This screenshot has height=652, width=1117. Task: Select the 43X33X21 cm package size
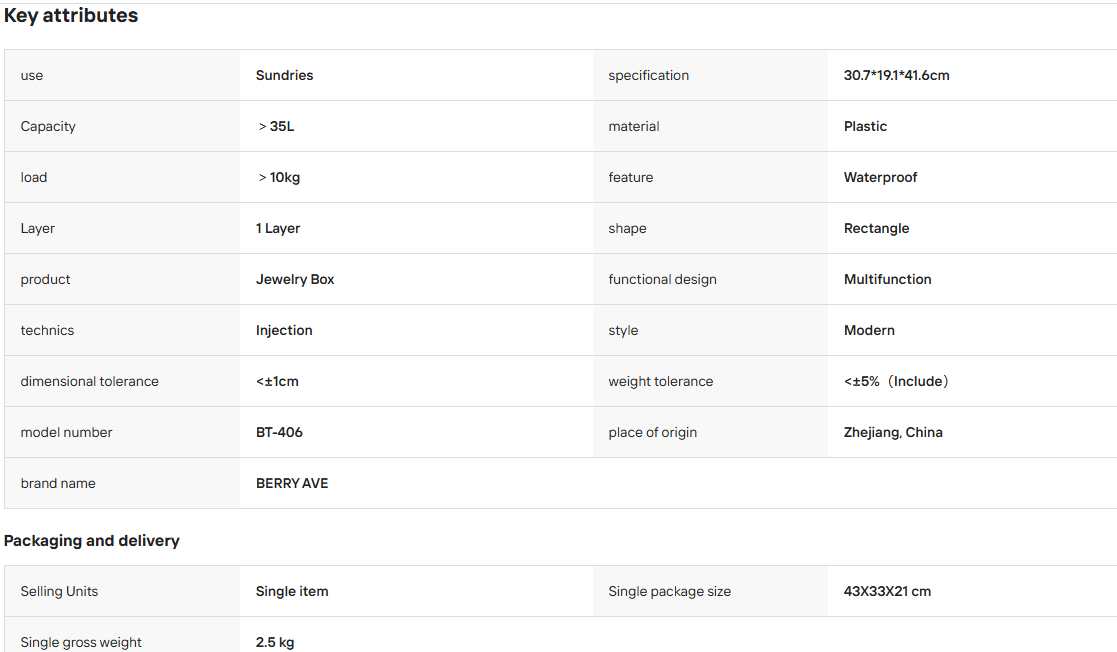click(887, 591)
